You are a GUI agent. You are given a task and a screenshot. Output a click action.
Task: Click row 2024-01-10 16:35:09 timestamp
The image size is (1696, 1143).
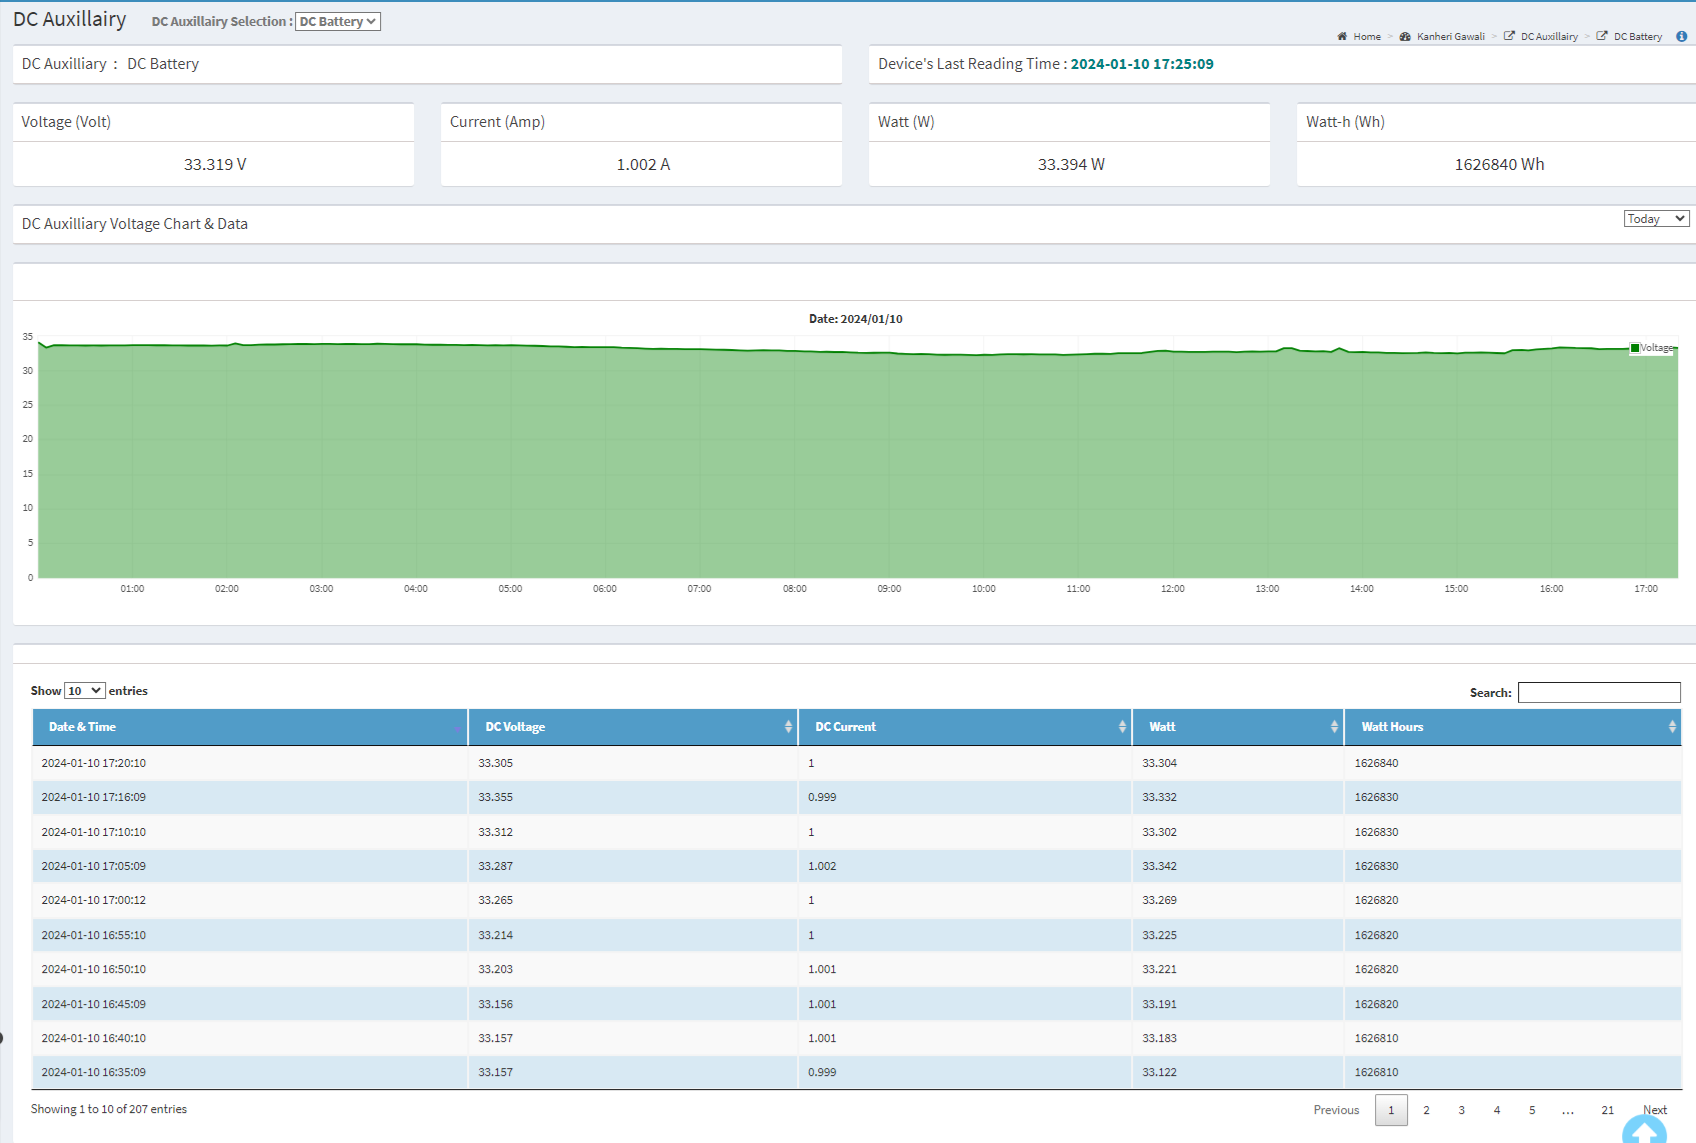(x=94, y=1072)
